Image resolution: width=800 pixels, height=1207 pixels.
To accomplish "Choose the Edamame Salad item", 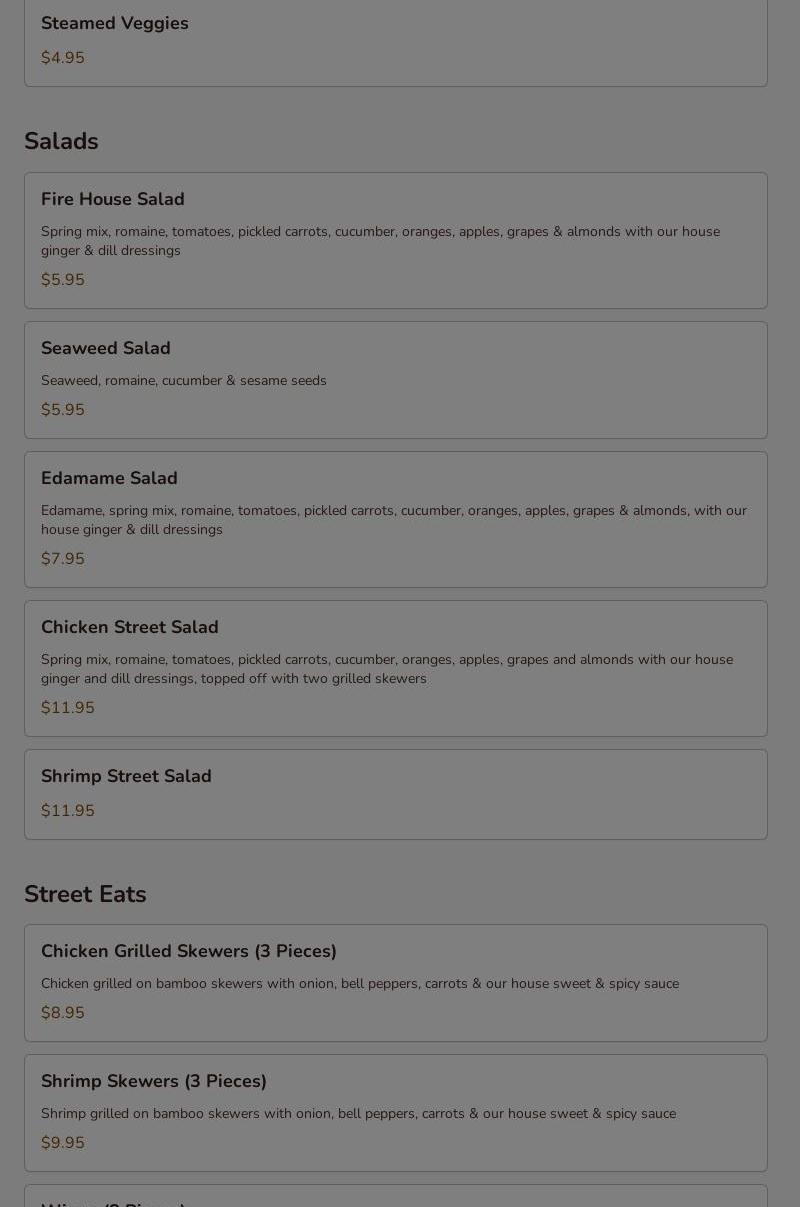I will pos(109,478).
